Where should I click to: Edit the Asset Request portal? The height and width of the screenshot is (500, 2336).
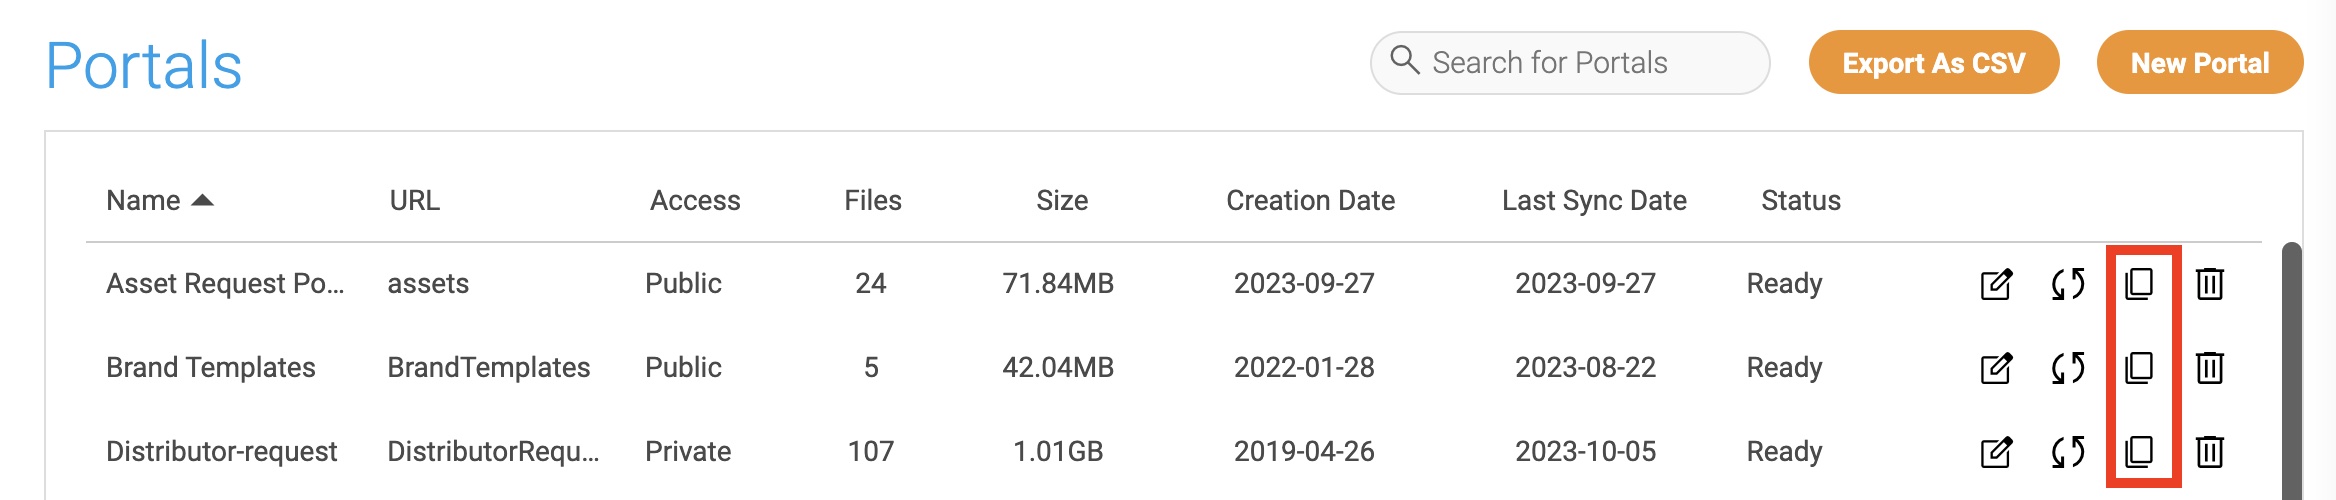(1996, 284)
